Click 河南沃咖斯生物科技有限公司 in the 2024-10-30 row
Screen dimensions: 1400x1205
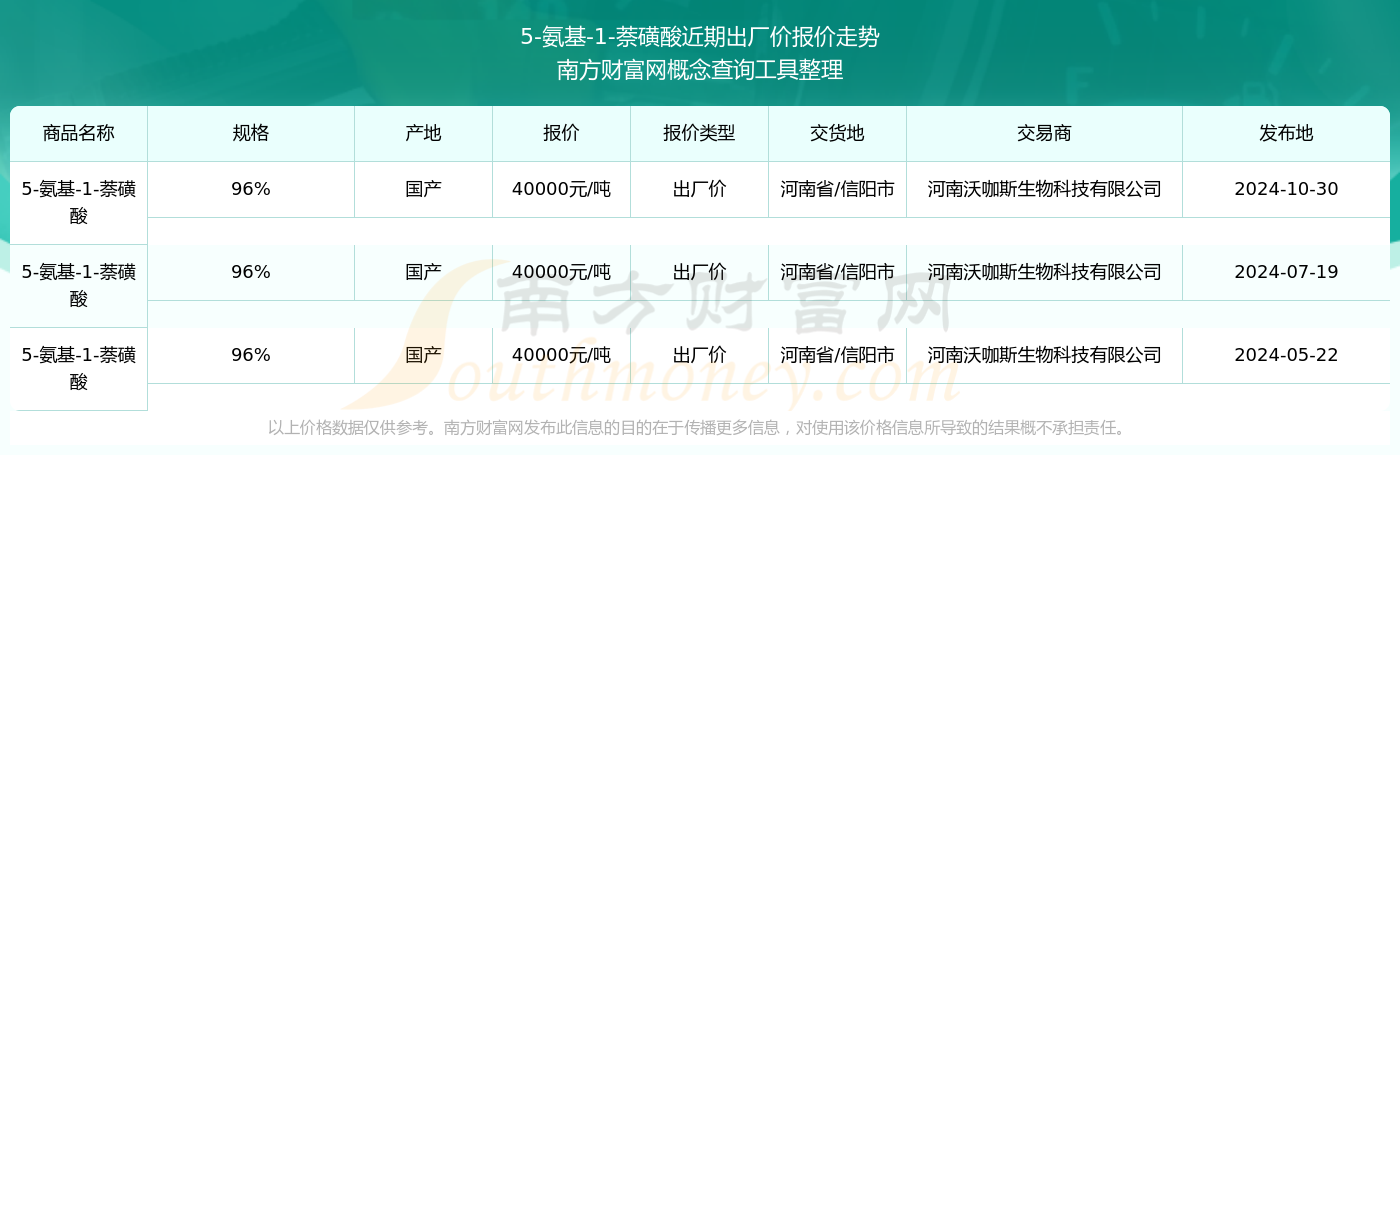coord(1044,189)
